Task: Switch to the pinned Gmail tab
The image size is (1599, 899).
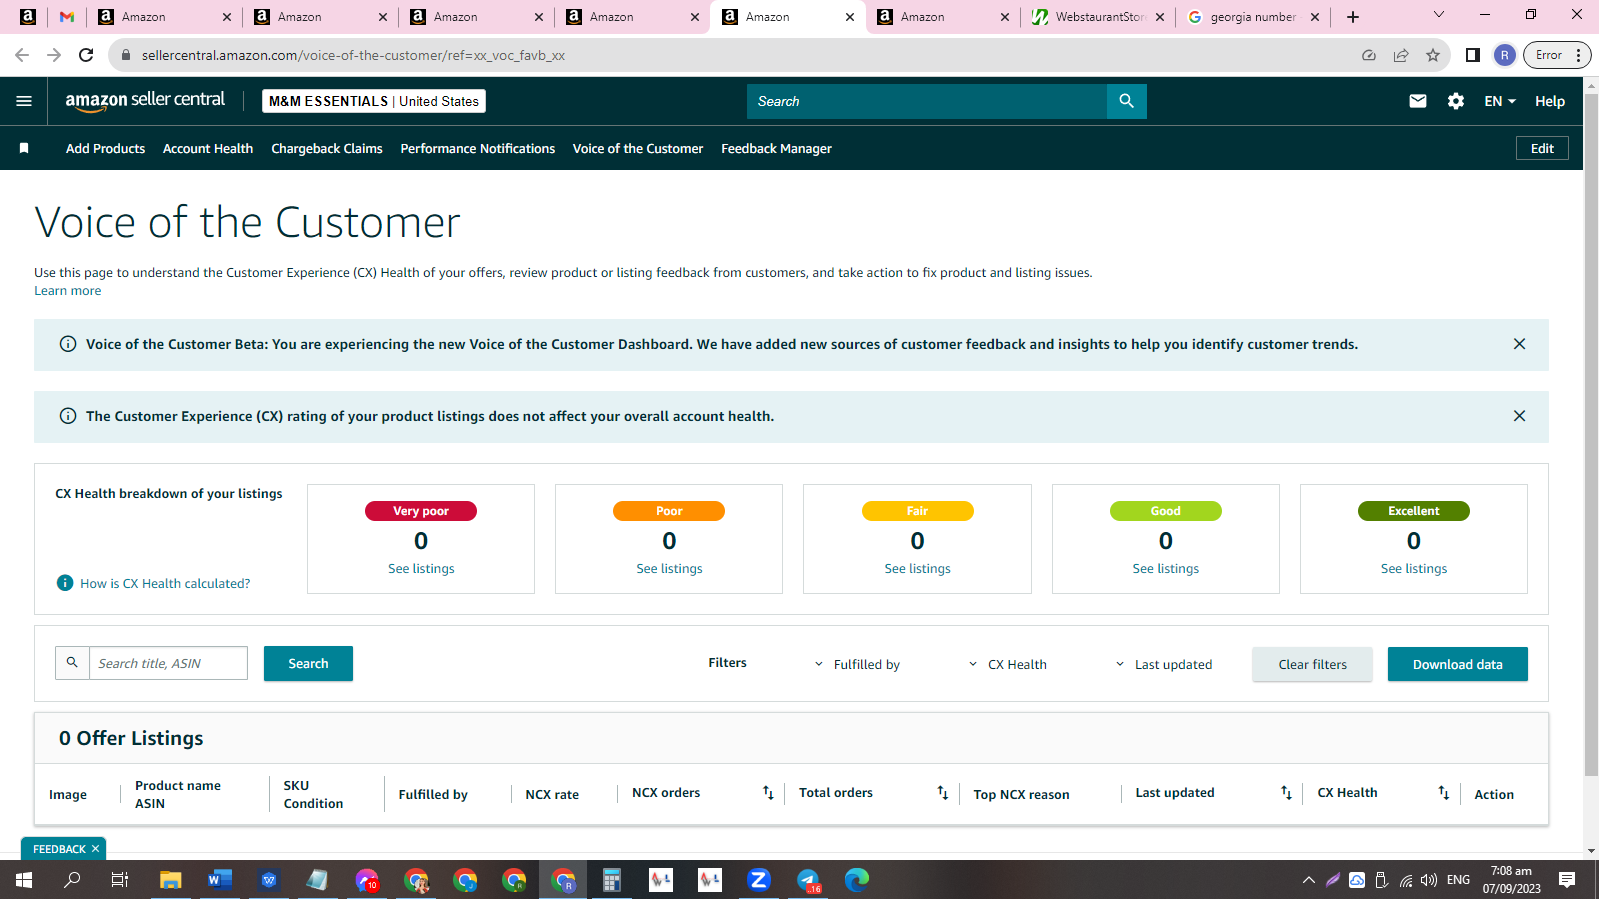Action: pos(67,17)
